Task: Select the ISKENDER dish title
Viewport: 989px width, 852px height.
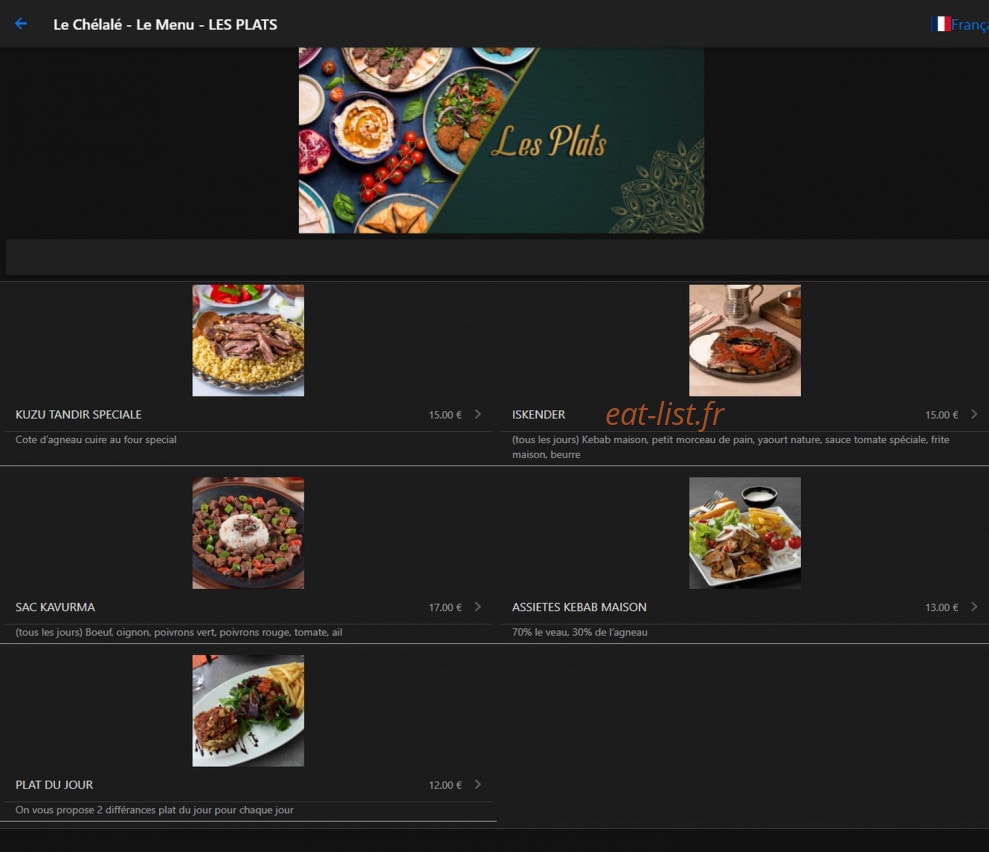Action: click(539, 414)
